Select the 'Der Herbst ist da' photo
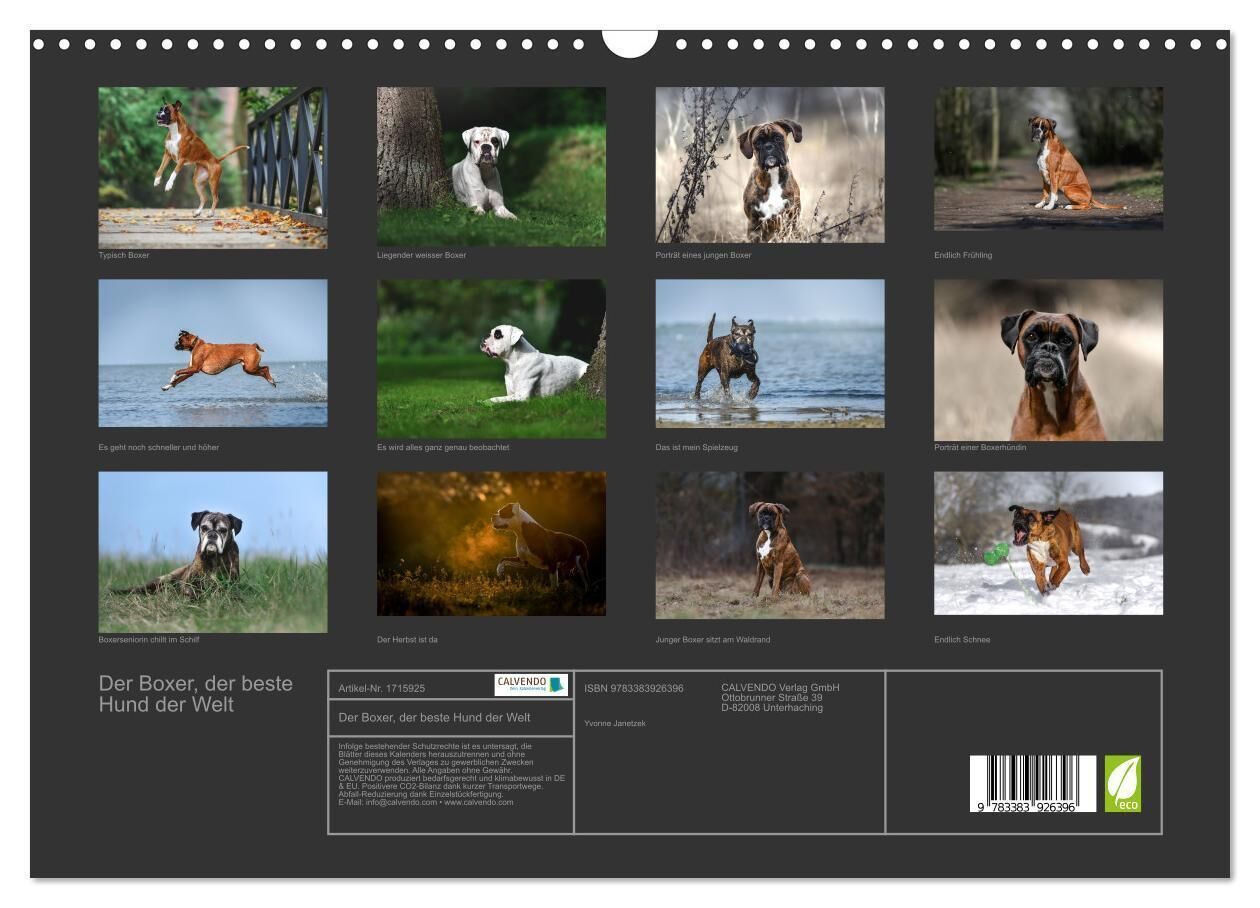 tap(491, 544)
